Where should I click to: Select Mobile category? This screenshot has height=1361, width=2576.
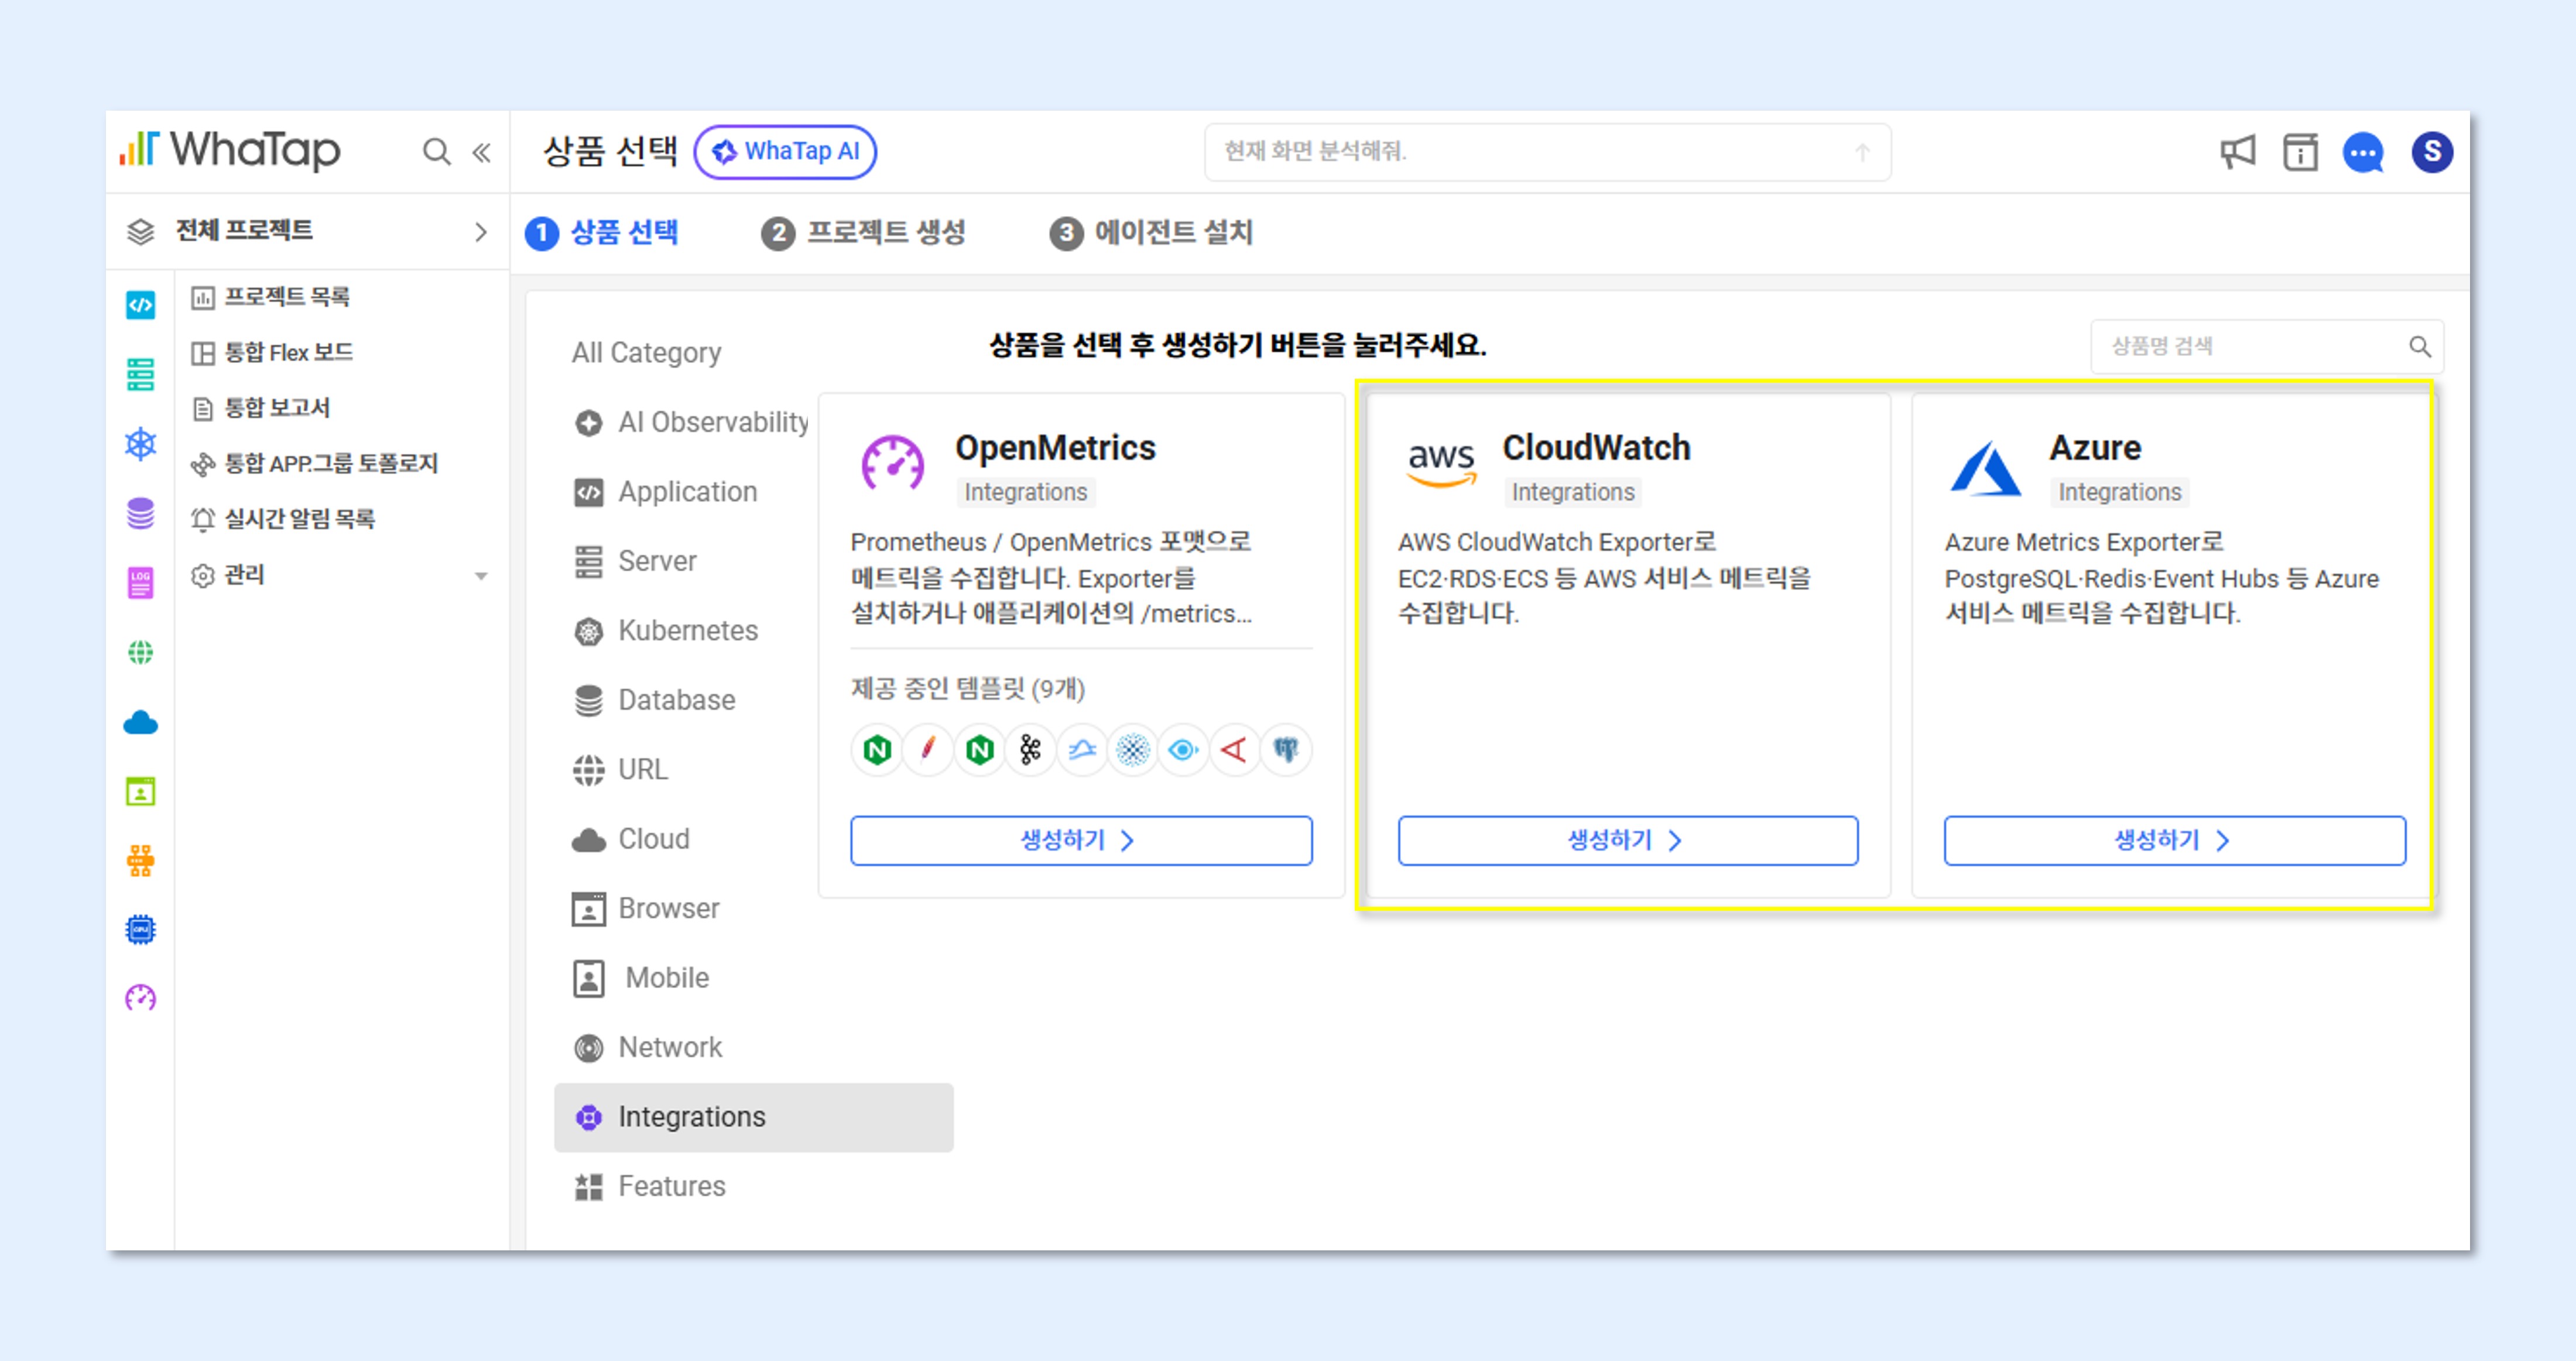(x=641, y=978)
